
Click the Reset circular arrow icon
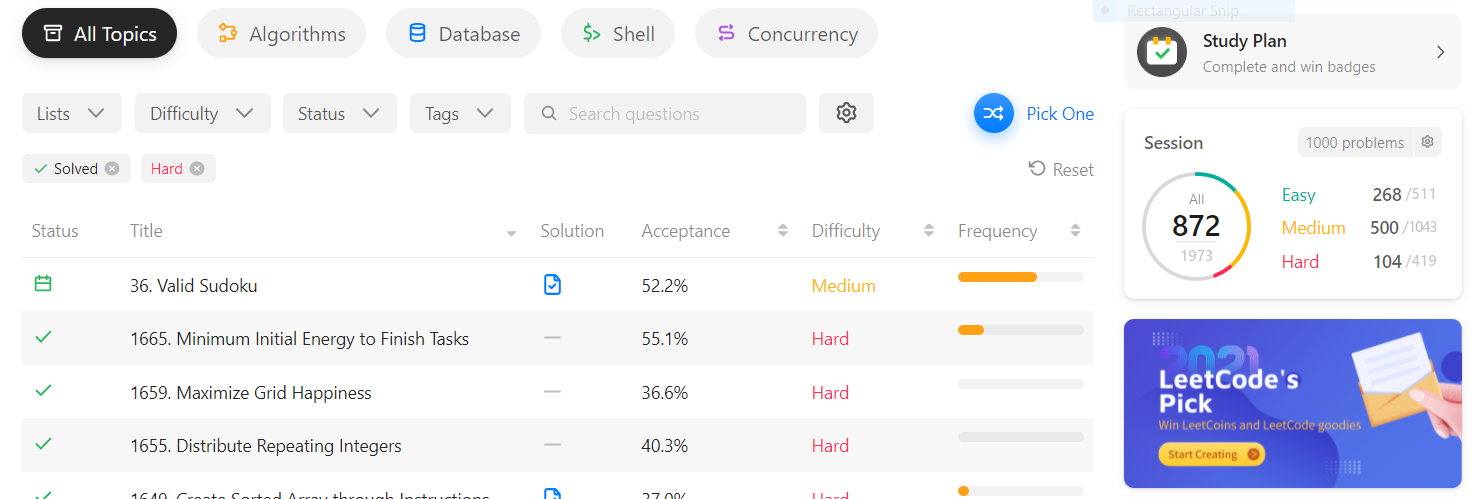pos(1037,169)
